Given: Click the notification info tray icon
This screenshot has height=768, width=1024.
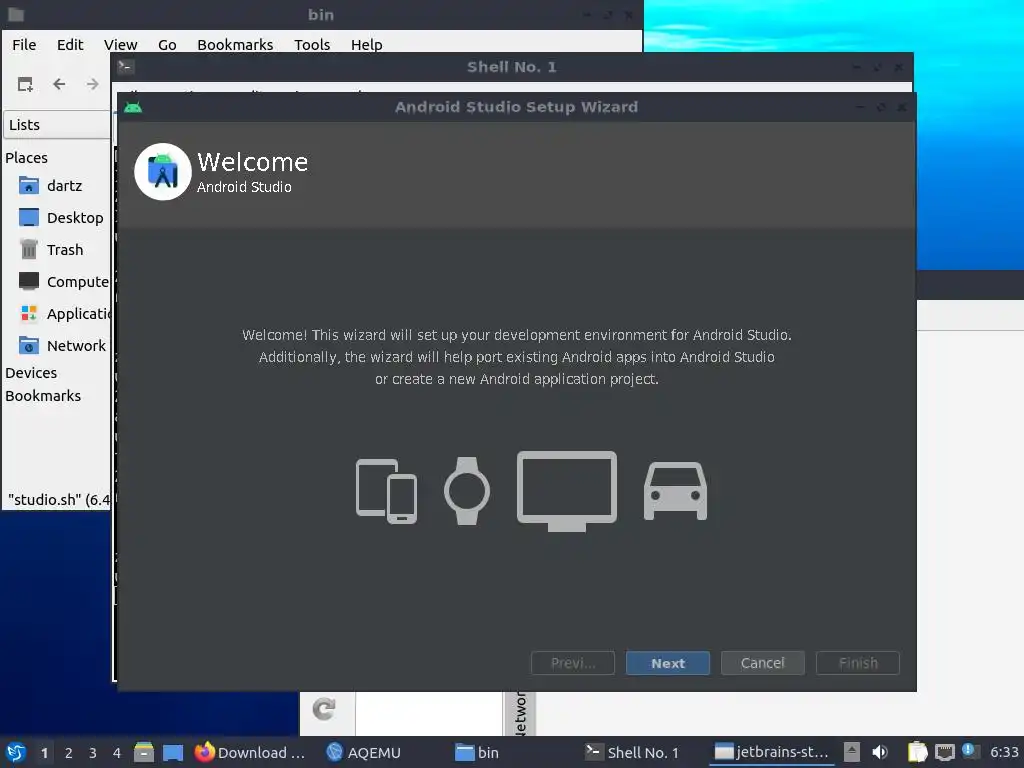Looking at the screenshot, I should (970, 751).
